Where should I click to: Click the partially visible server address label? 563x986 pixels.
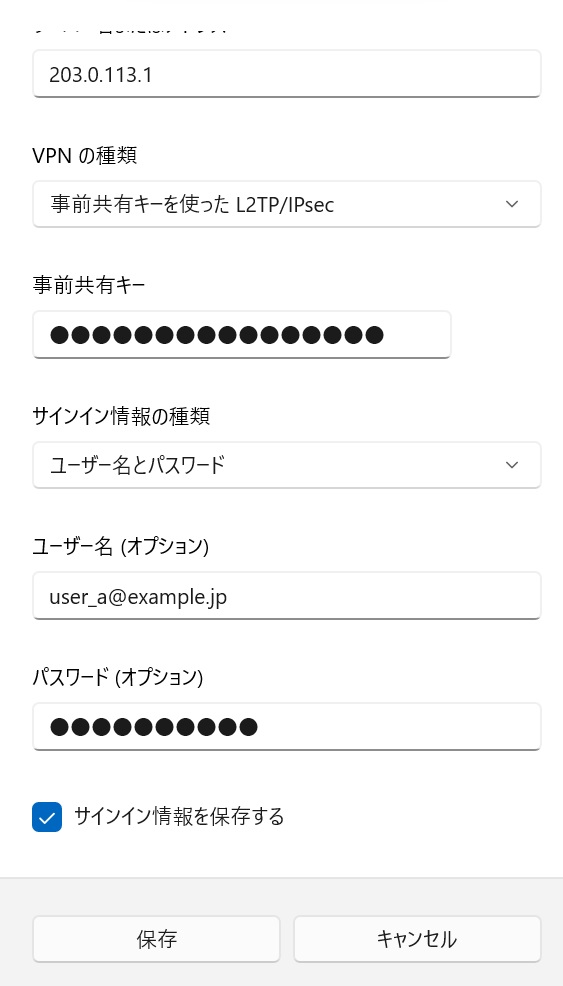tap(129, 28)
